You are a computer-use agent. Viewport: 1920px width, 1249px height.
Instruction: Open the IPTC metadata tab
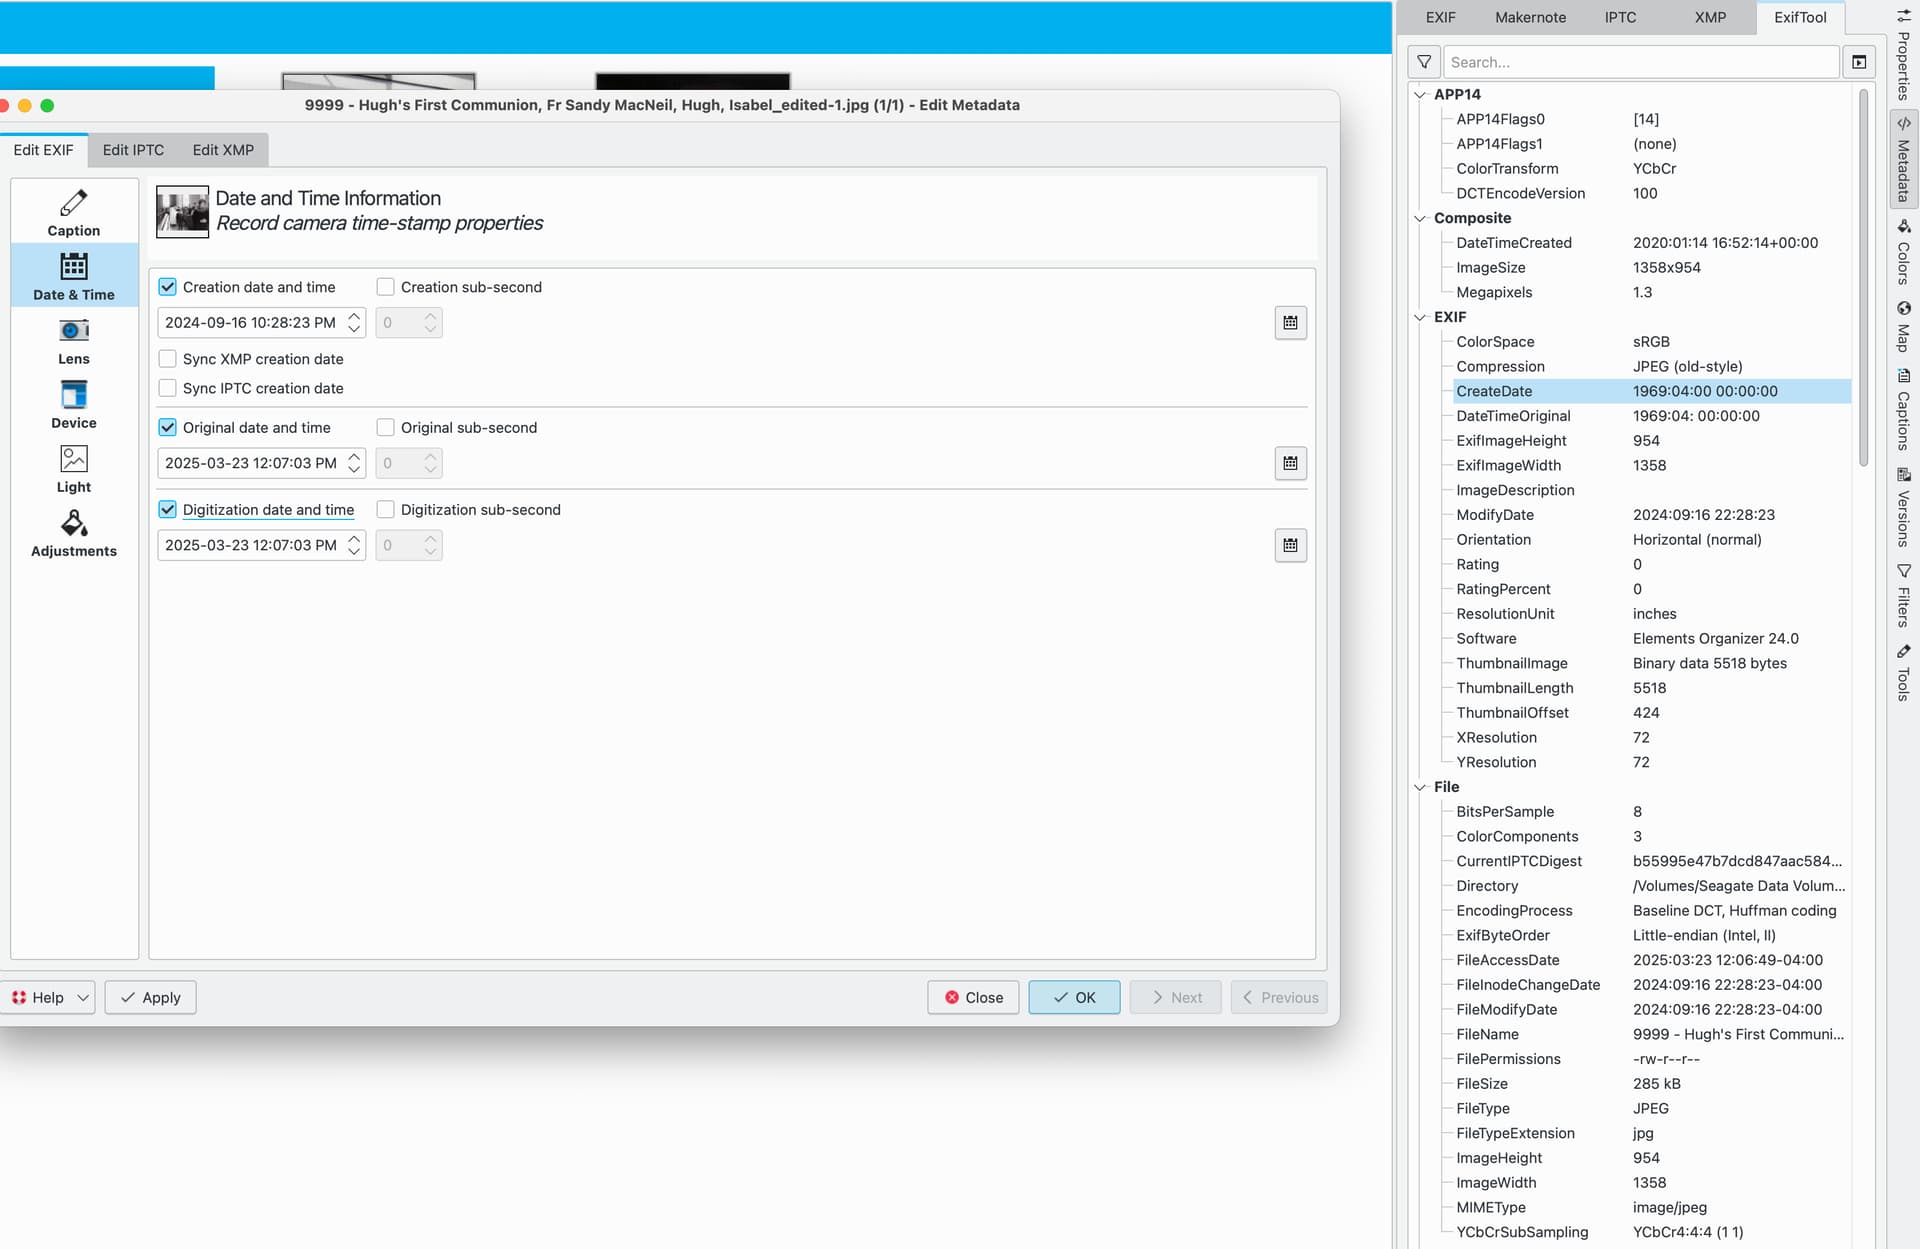point(1620,17)
